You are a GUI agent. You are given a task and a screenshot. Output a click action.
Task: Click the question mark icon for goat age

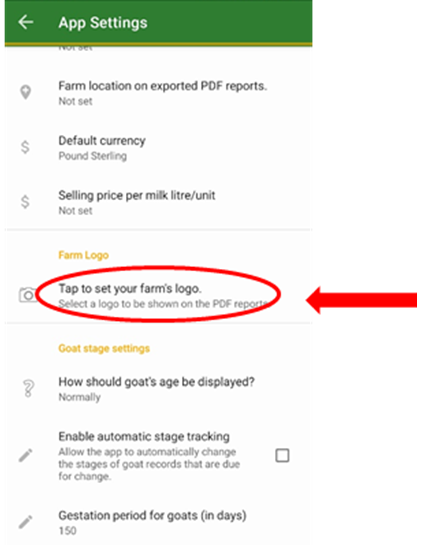coord(28,388)
